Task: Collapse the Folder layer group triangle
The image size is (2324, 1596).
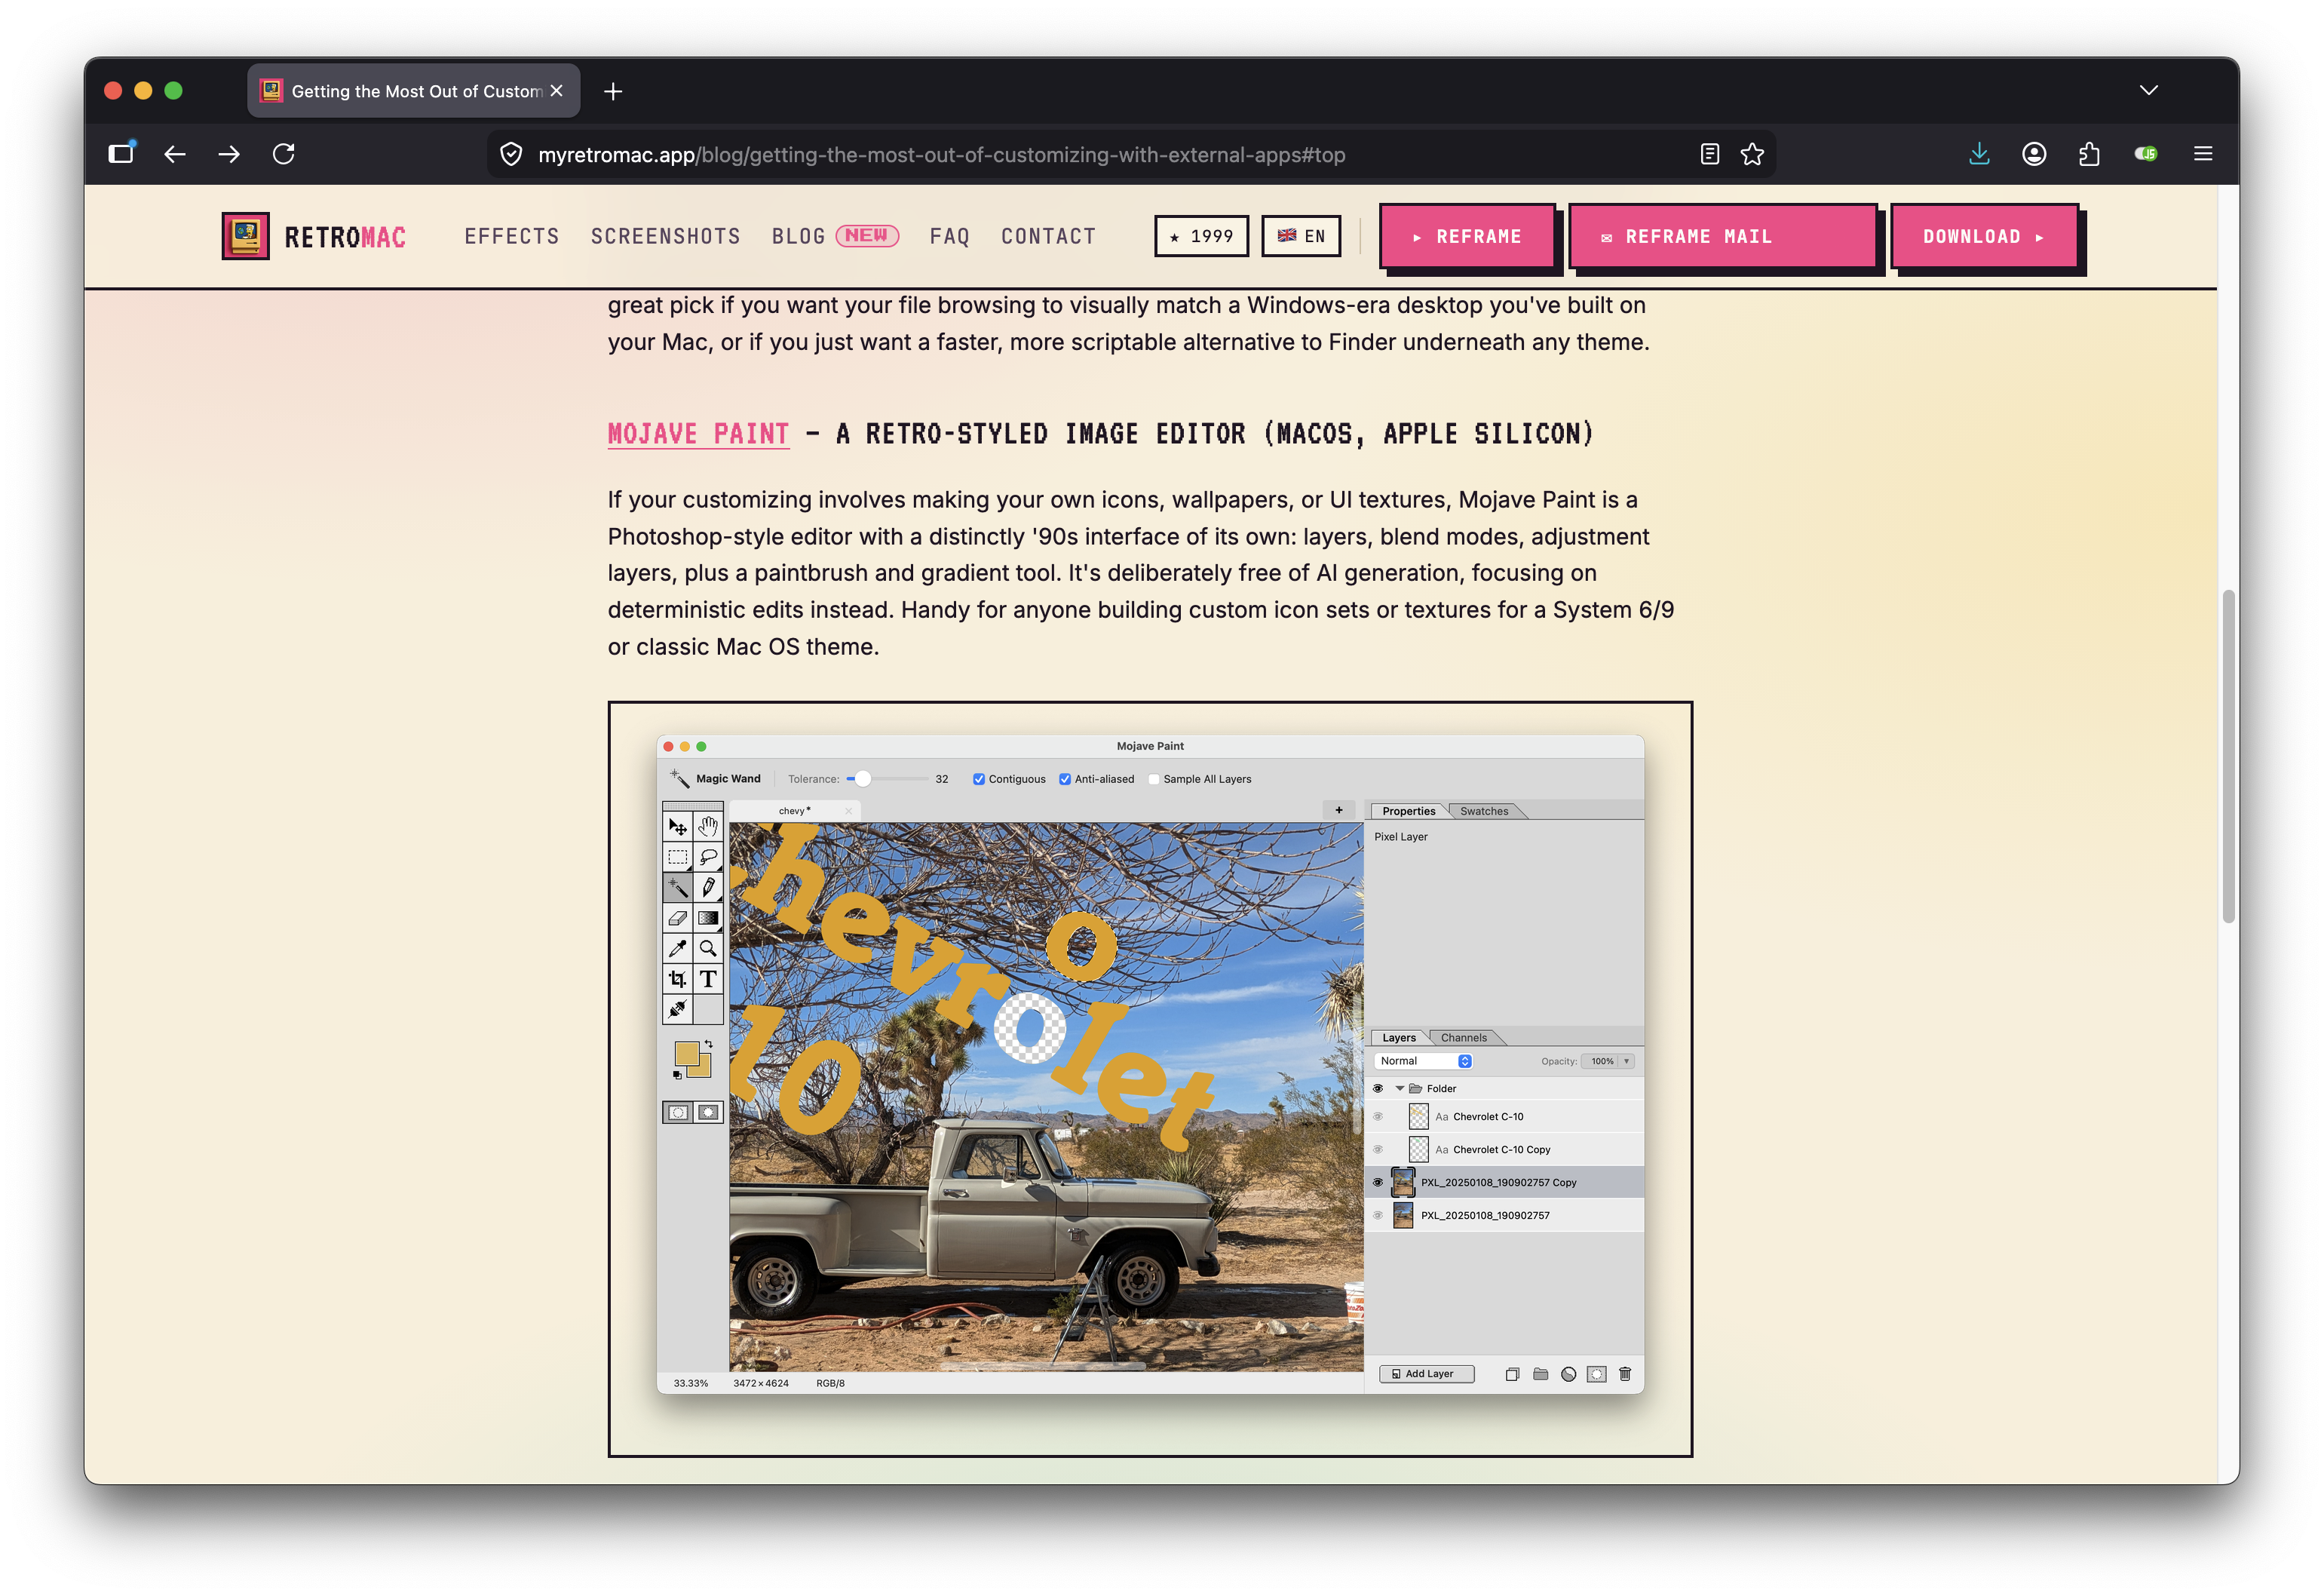Action: coord(1399,1088)
